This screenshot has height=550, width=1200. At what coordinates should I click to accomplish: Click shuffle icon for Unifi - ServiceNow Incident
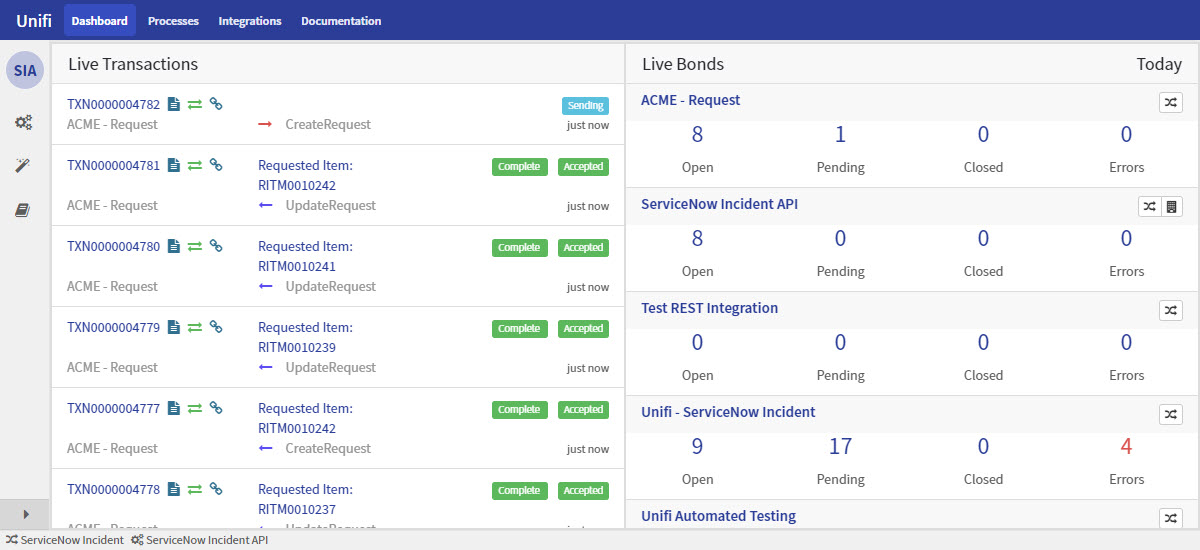point(1170,414)
